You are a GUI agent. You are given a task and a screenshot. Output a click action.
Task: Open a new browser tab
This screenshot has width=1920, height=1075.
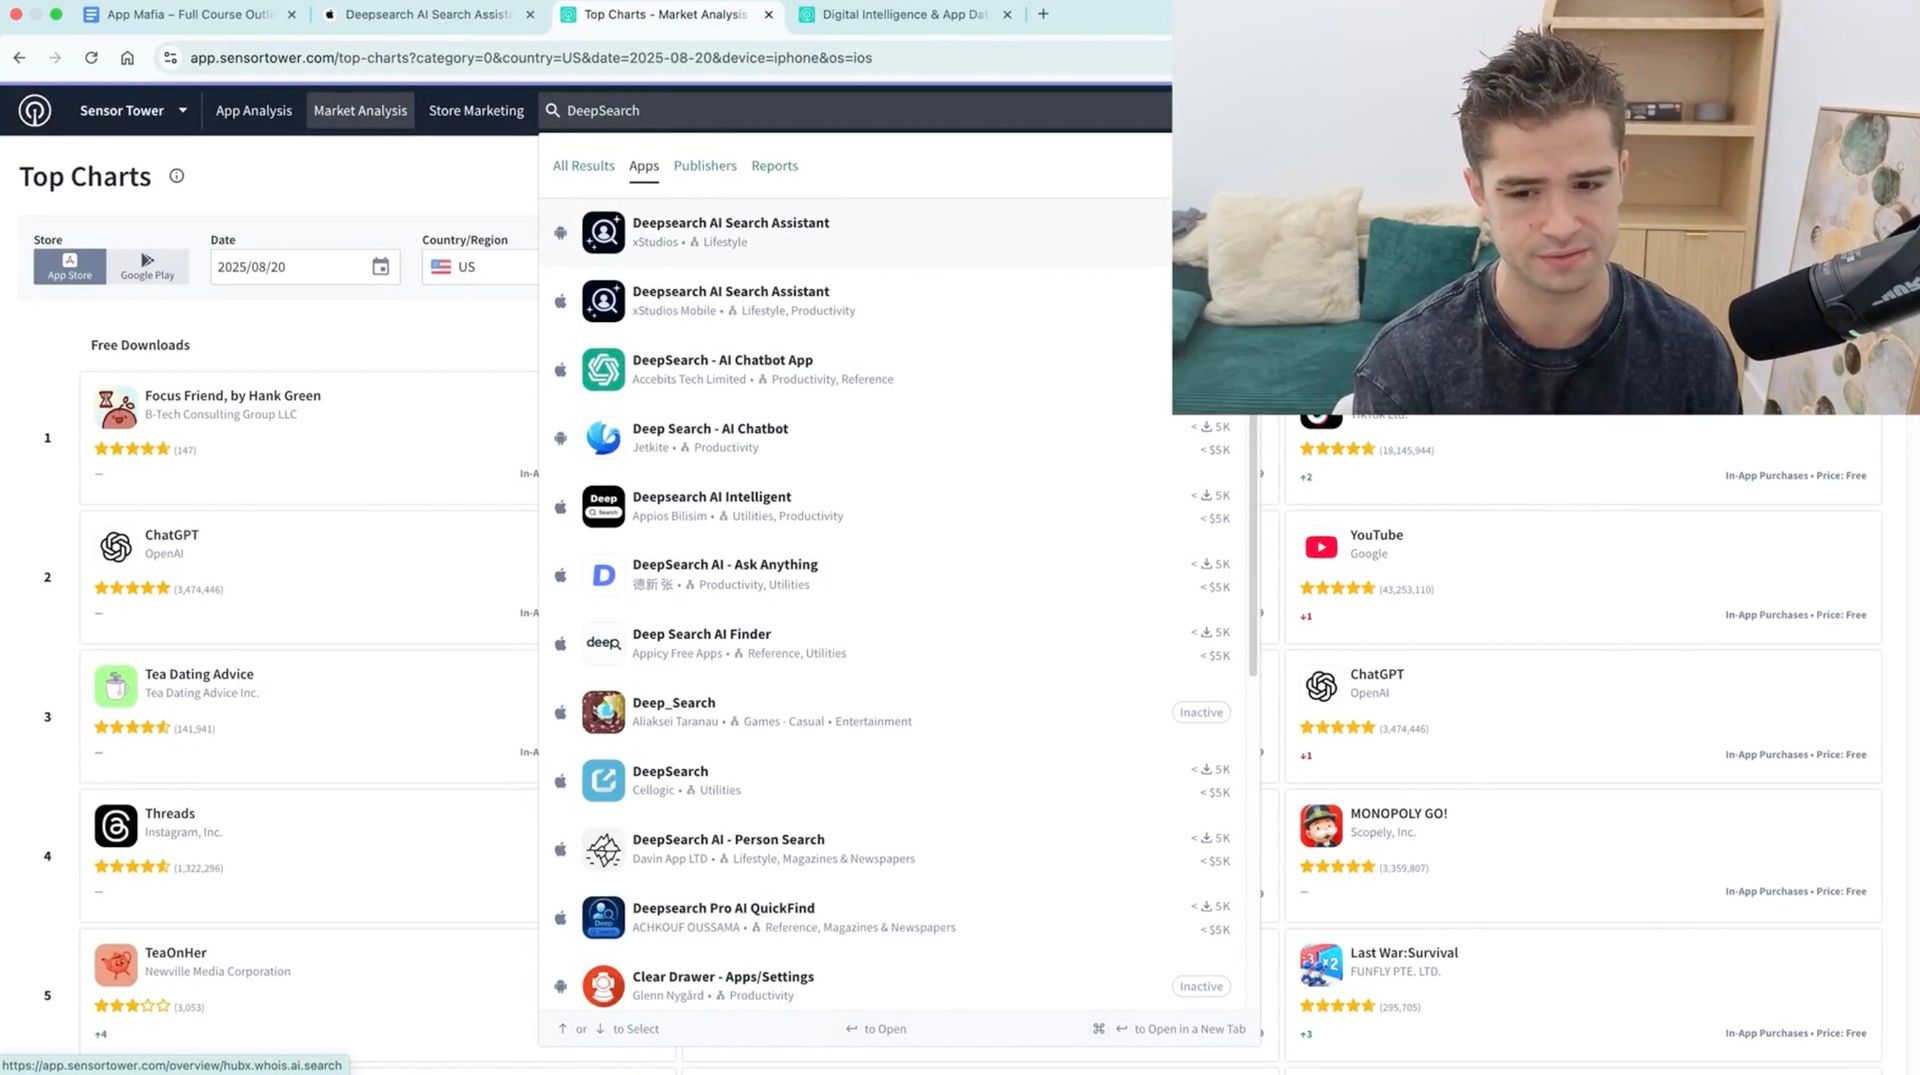1043,14
